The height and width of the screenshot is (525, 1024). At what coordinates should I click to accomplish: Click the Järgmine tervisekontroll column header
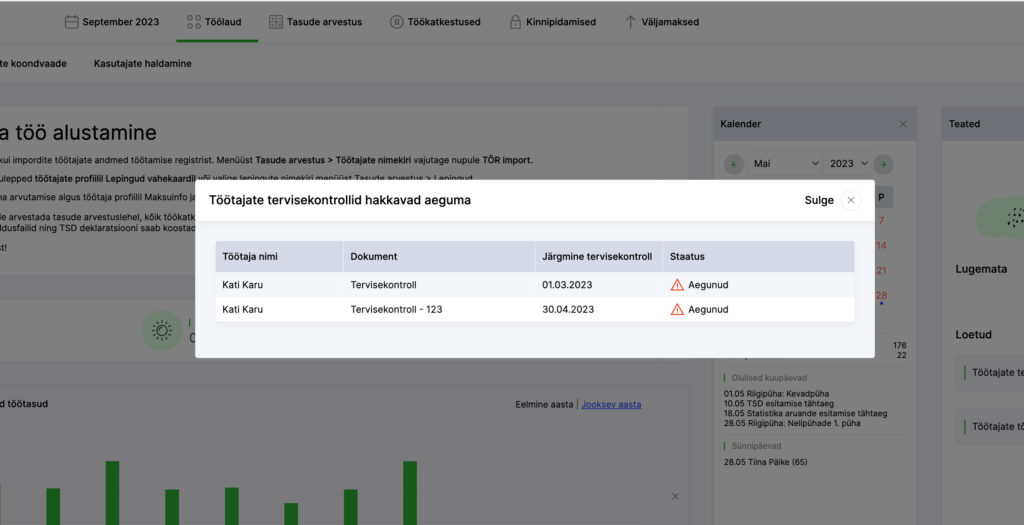[x=597, y=257]
